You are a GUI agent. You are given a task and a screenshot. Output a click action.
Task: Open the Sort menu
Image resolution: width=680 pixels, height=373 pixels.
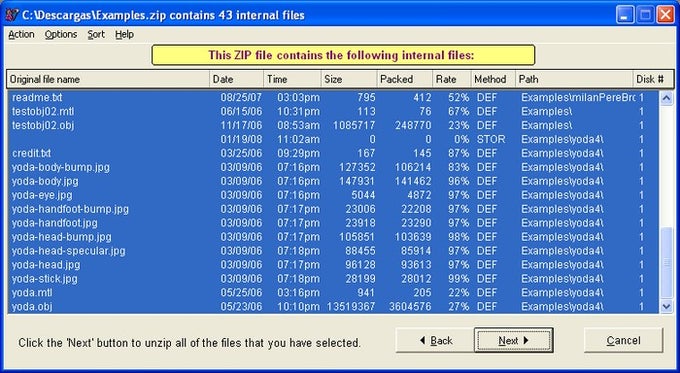[96, 34]
